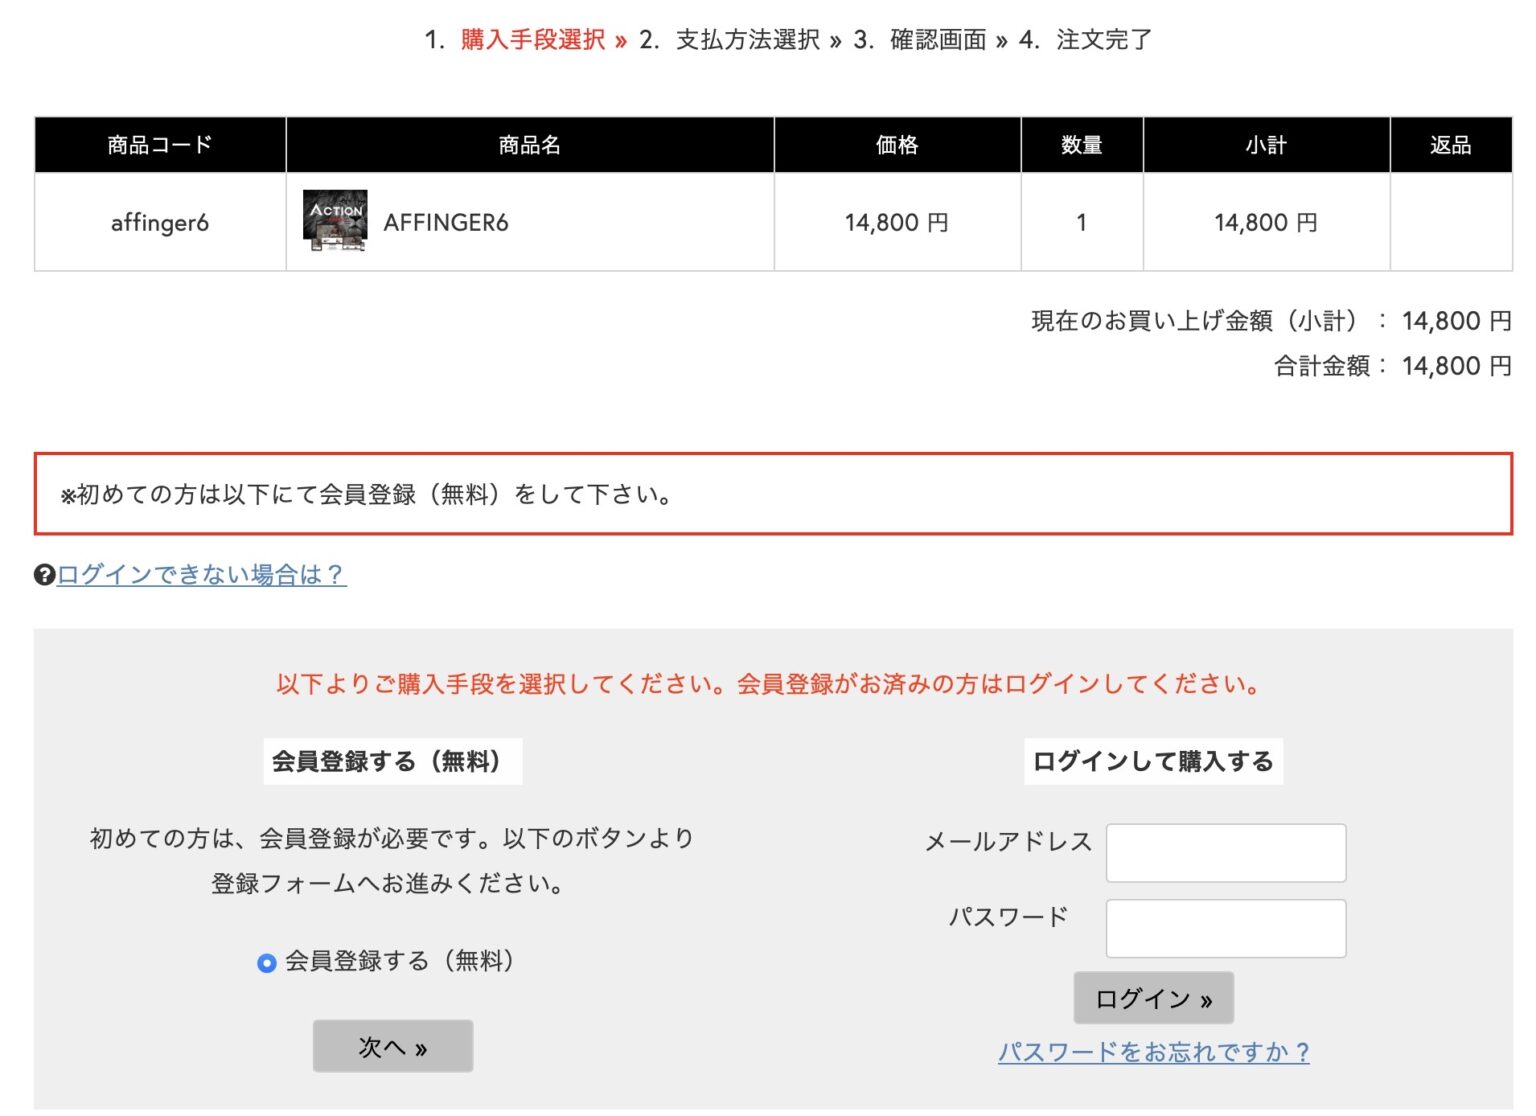Select step 2 支払方法選択
Viewport: 1536px width, 1116px height.
pyautogui.click(x=747, y=41)
